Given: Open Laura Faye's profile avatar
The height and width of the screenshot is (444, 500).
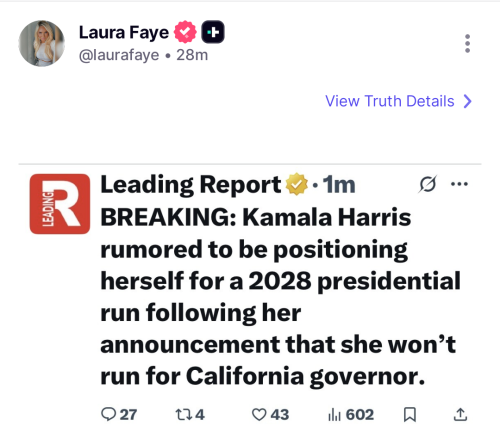Looking at the screenshot, I should coord(42,43).
